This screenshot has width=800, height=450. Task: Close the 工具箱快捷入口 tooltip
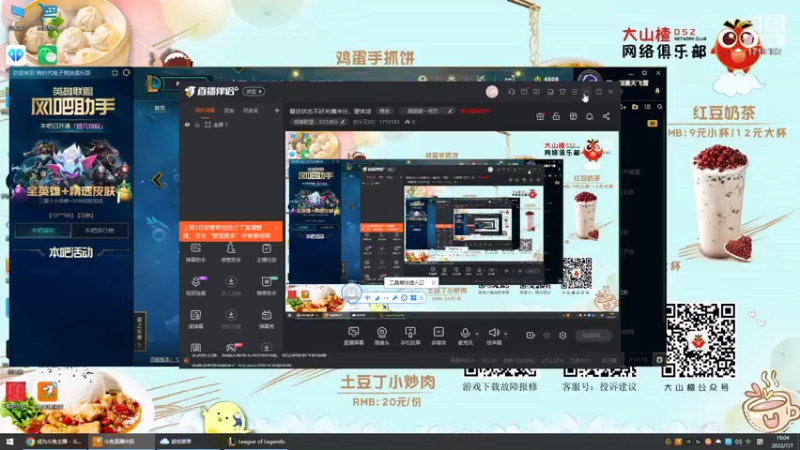pos(433,282)
